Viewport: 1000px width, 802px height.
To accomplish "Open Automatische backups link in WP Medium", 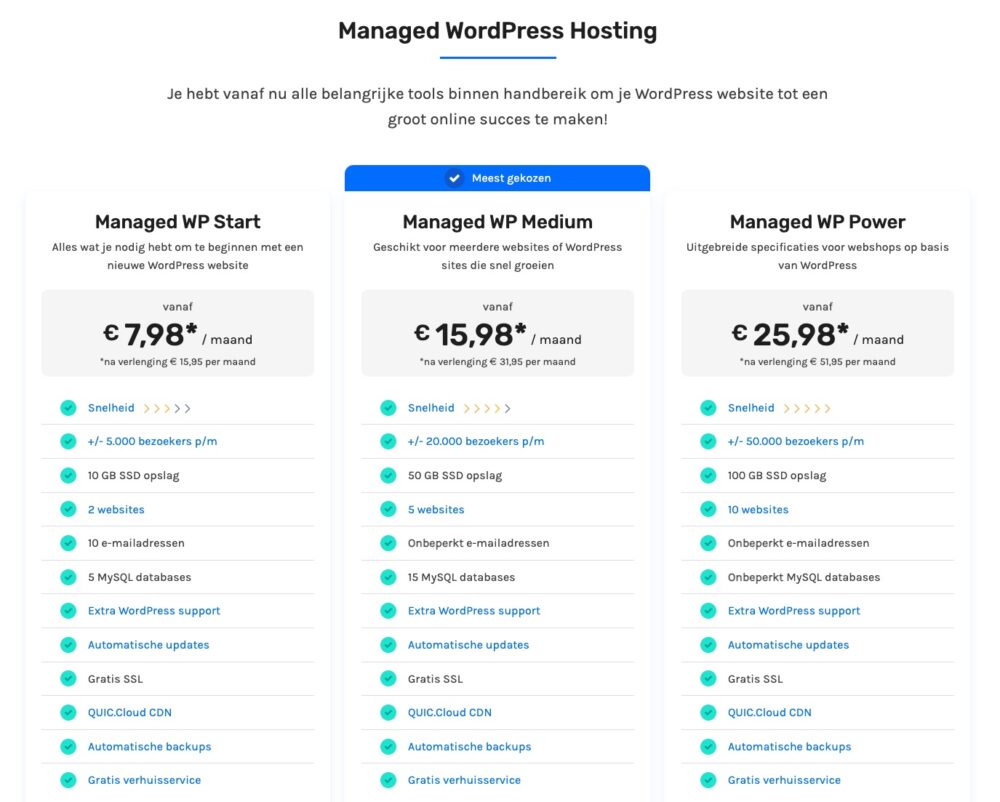I will (469, 747).
